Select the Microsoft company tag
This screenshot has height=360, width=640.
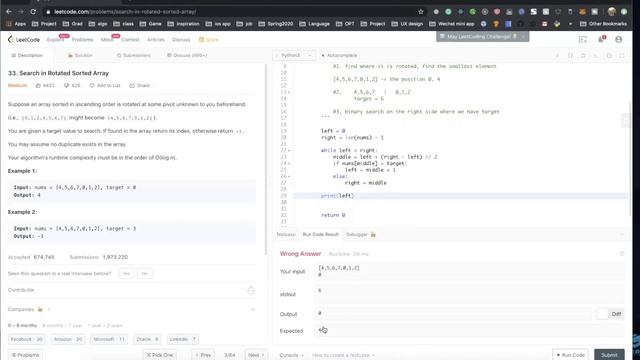[x=109, y=339]
